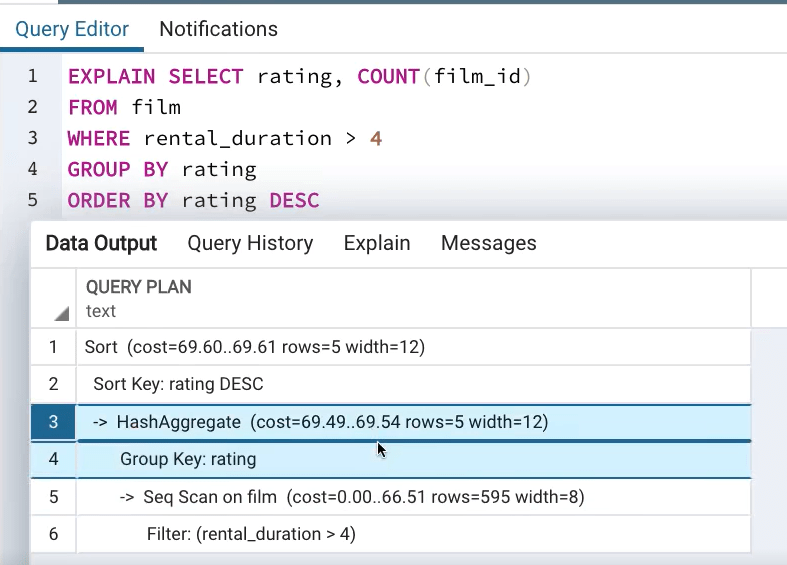This screenshot has height=565, width=787.
Task: Select result row number 4
Action: pos(53,459)
